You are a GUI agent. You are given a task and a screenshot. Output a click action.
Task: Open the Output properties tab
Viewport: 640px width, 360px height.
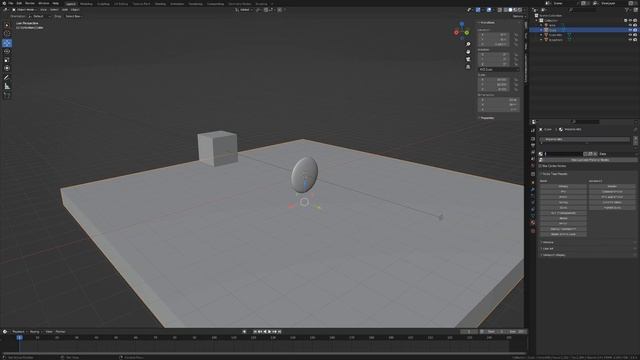pos(533,146)
